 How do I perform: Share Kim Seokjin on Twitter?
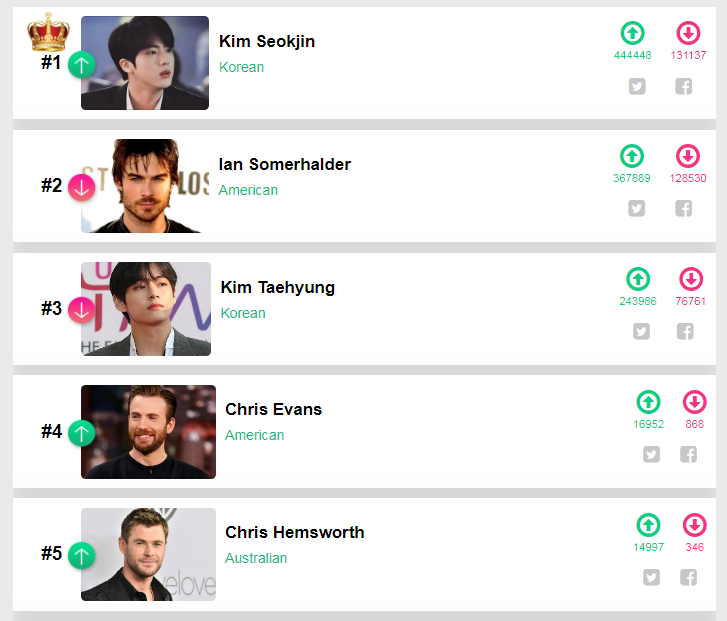[x=636, y=86]
